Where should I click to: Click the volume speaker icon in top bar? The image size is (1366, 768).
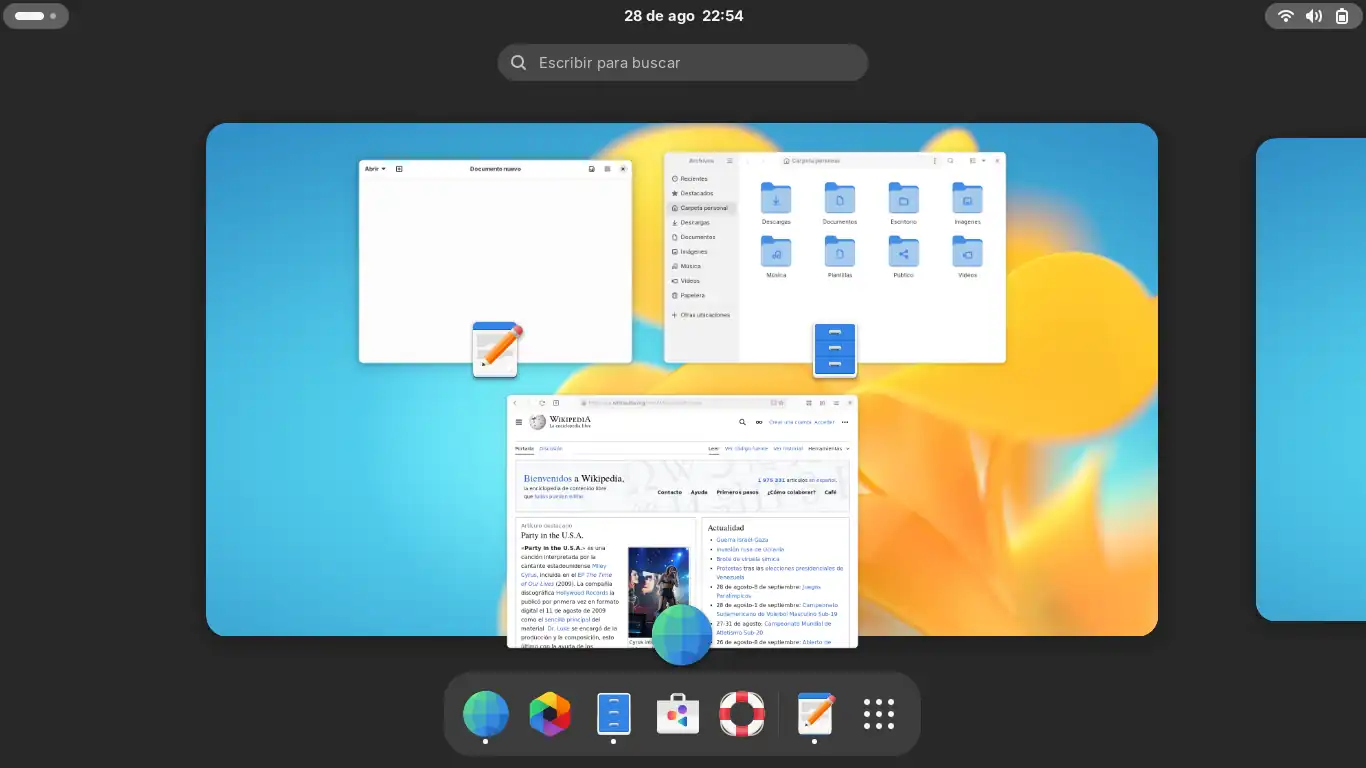(x=1314, y=16)
